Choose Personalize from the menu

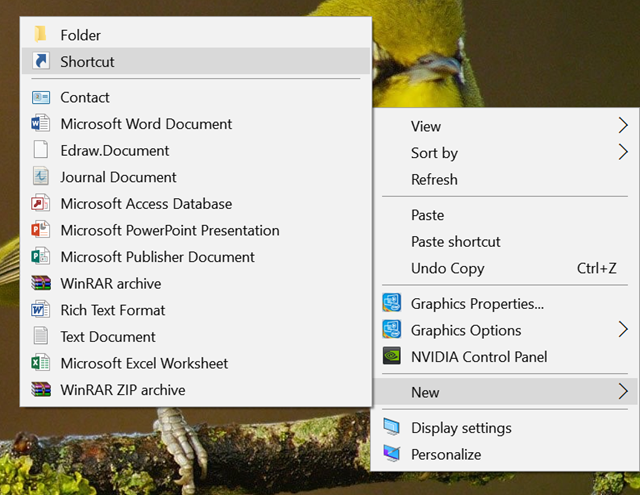coord(505,453)
